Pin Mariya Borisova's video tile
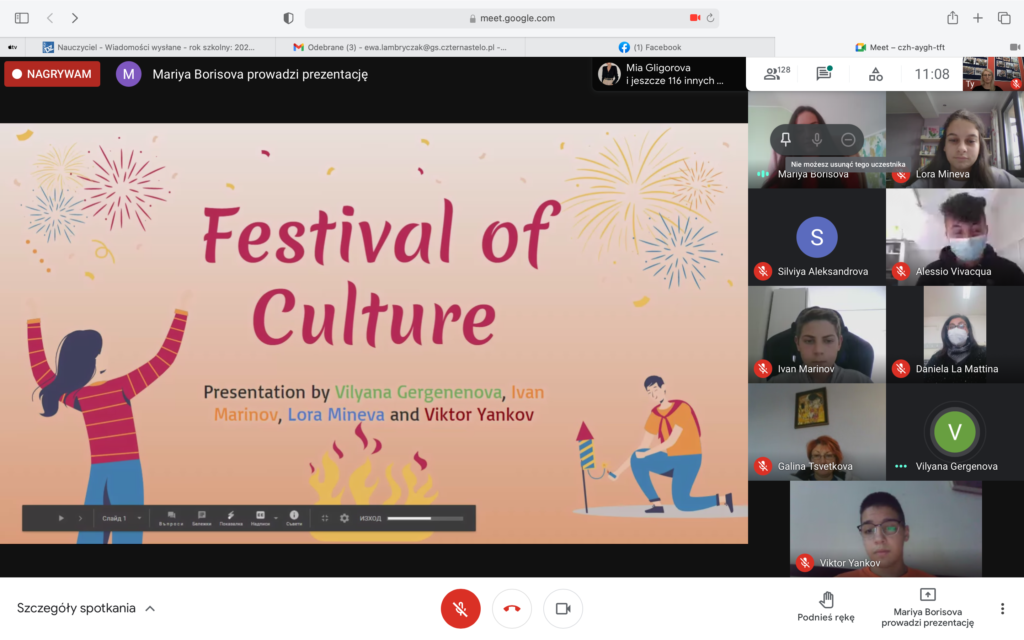Viewport: 1024px width, 640px height. pyautogui.click(x=785, y=140)
